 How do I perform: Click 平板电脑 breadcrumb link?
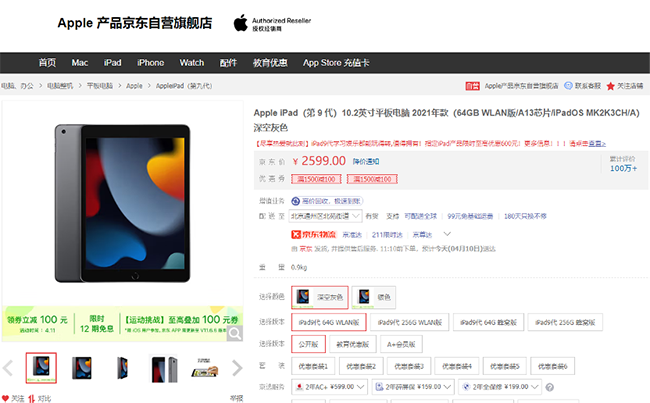[x=99, y=86]
